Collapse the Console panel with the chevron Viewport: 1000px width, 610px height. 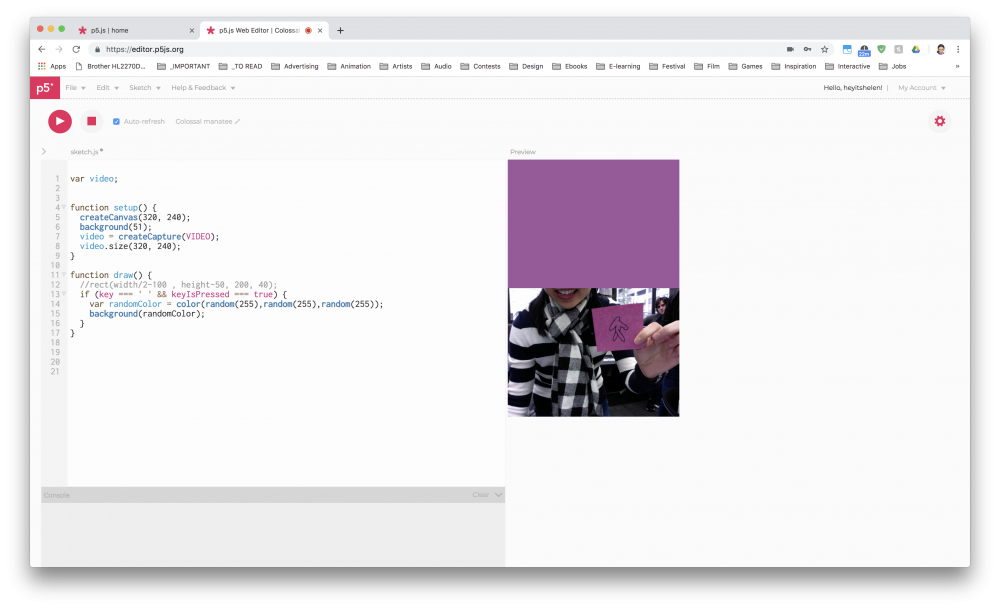click(x=498, y=495)
